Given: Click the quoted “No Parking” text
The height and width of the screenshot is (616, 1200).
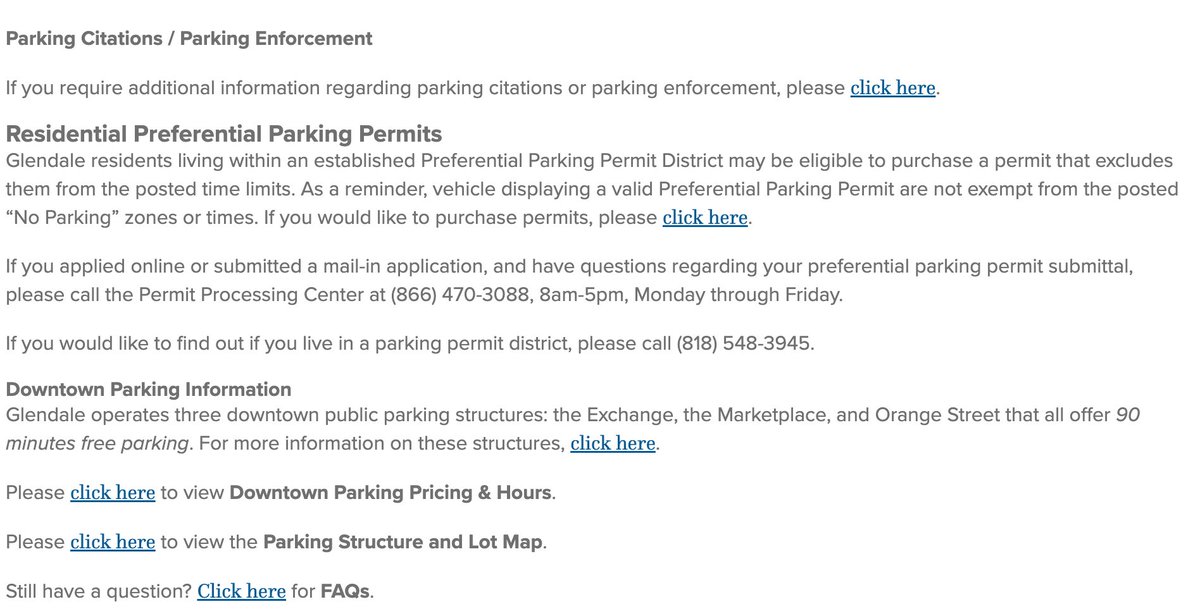Looking at the screenshot, I should pos(64,217).
